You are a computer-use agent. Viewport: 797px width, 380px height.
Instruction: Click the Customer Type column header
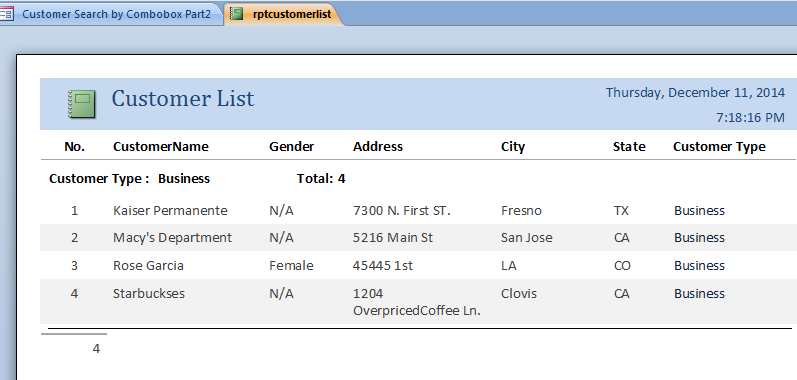click(x=719, y=147)
